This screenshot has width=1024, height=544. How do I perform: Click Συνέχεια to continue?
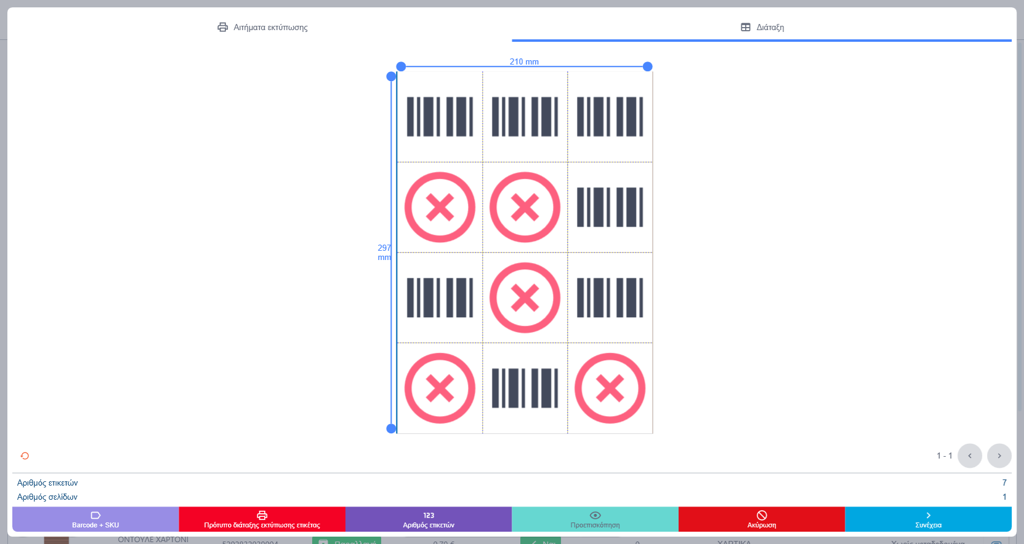click(928, 519)
